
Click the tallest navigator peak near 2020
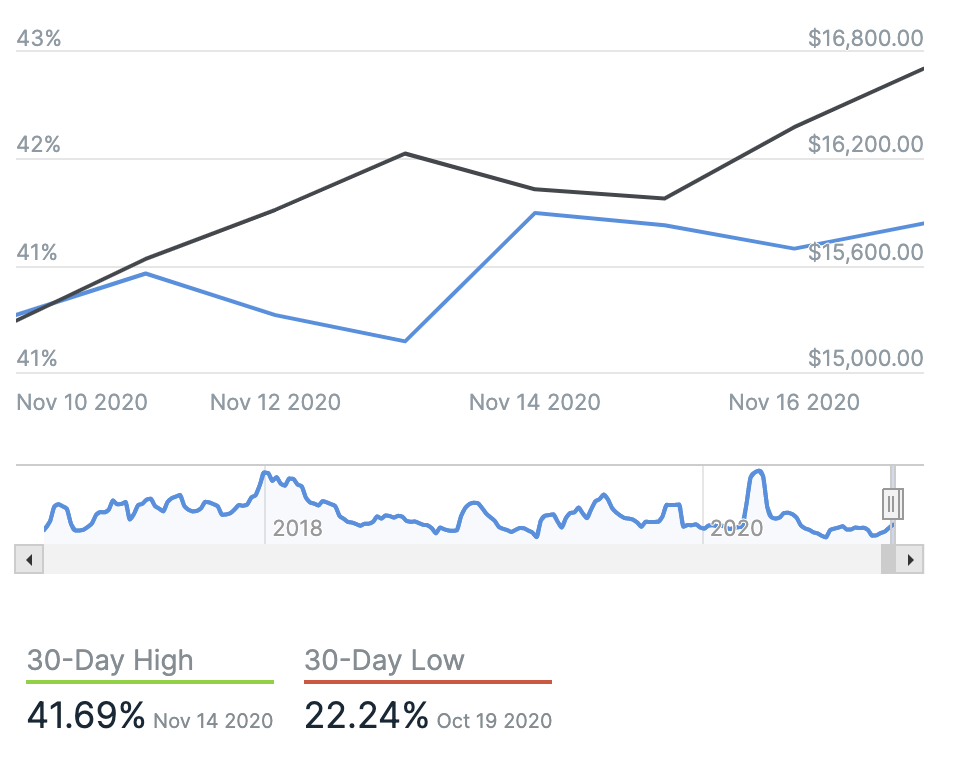point(757,471)
